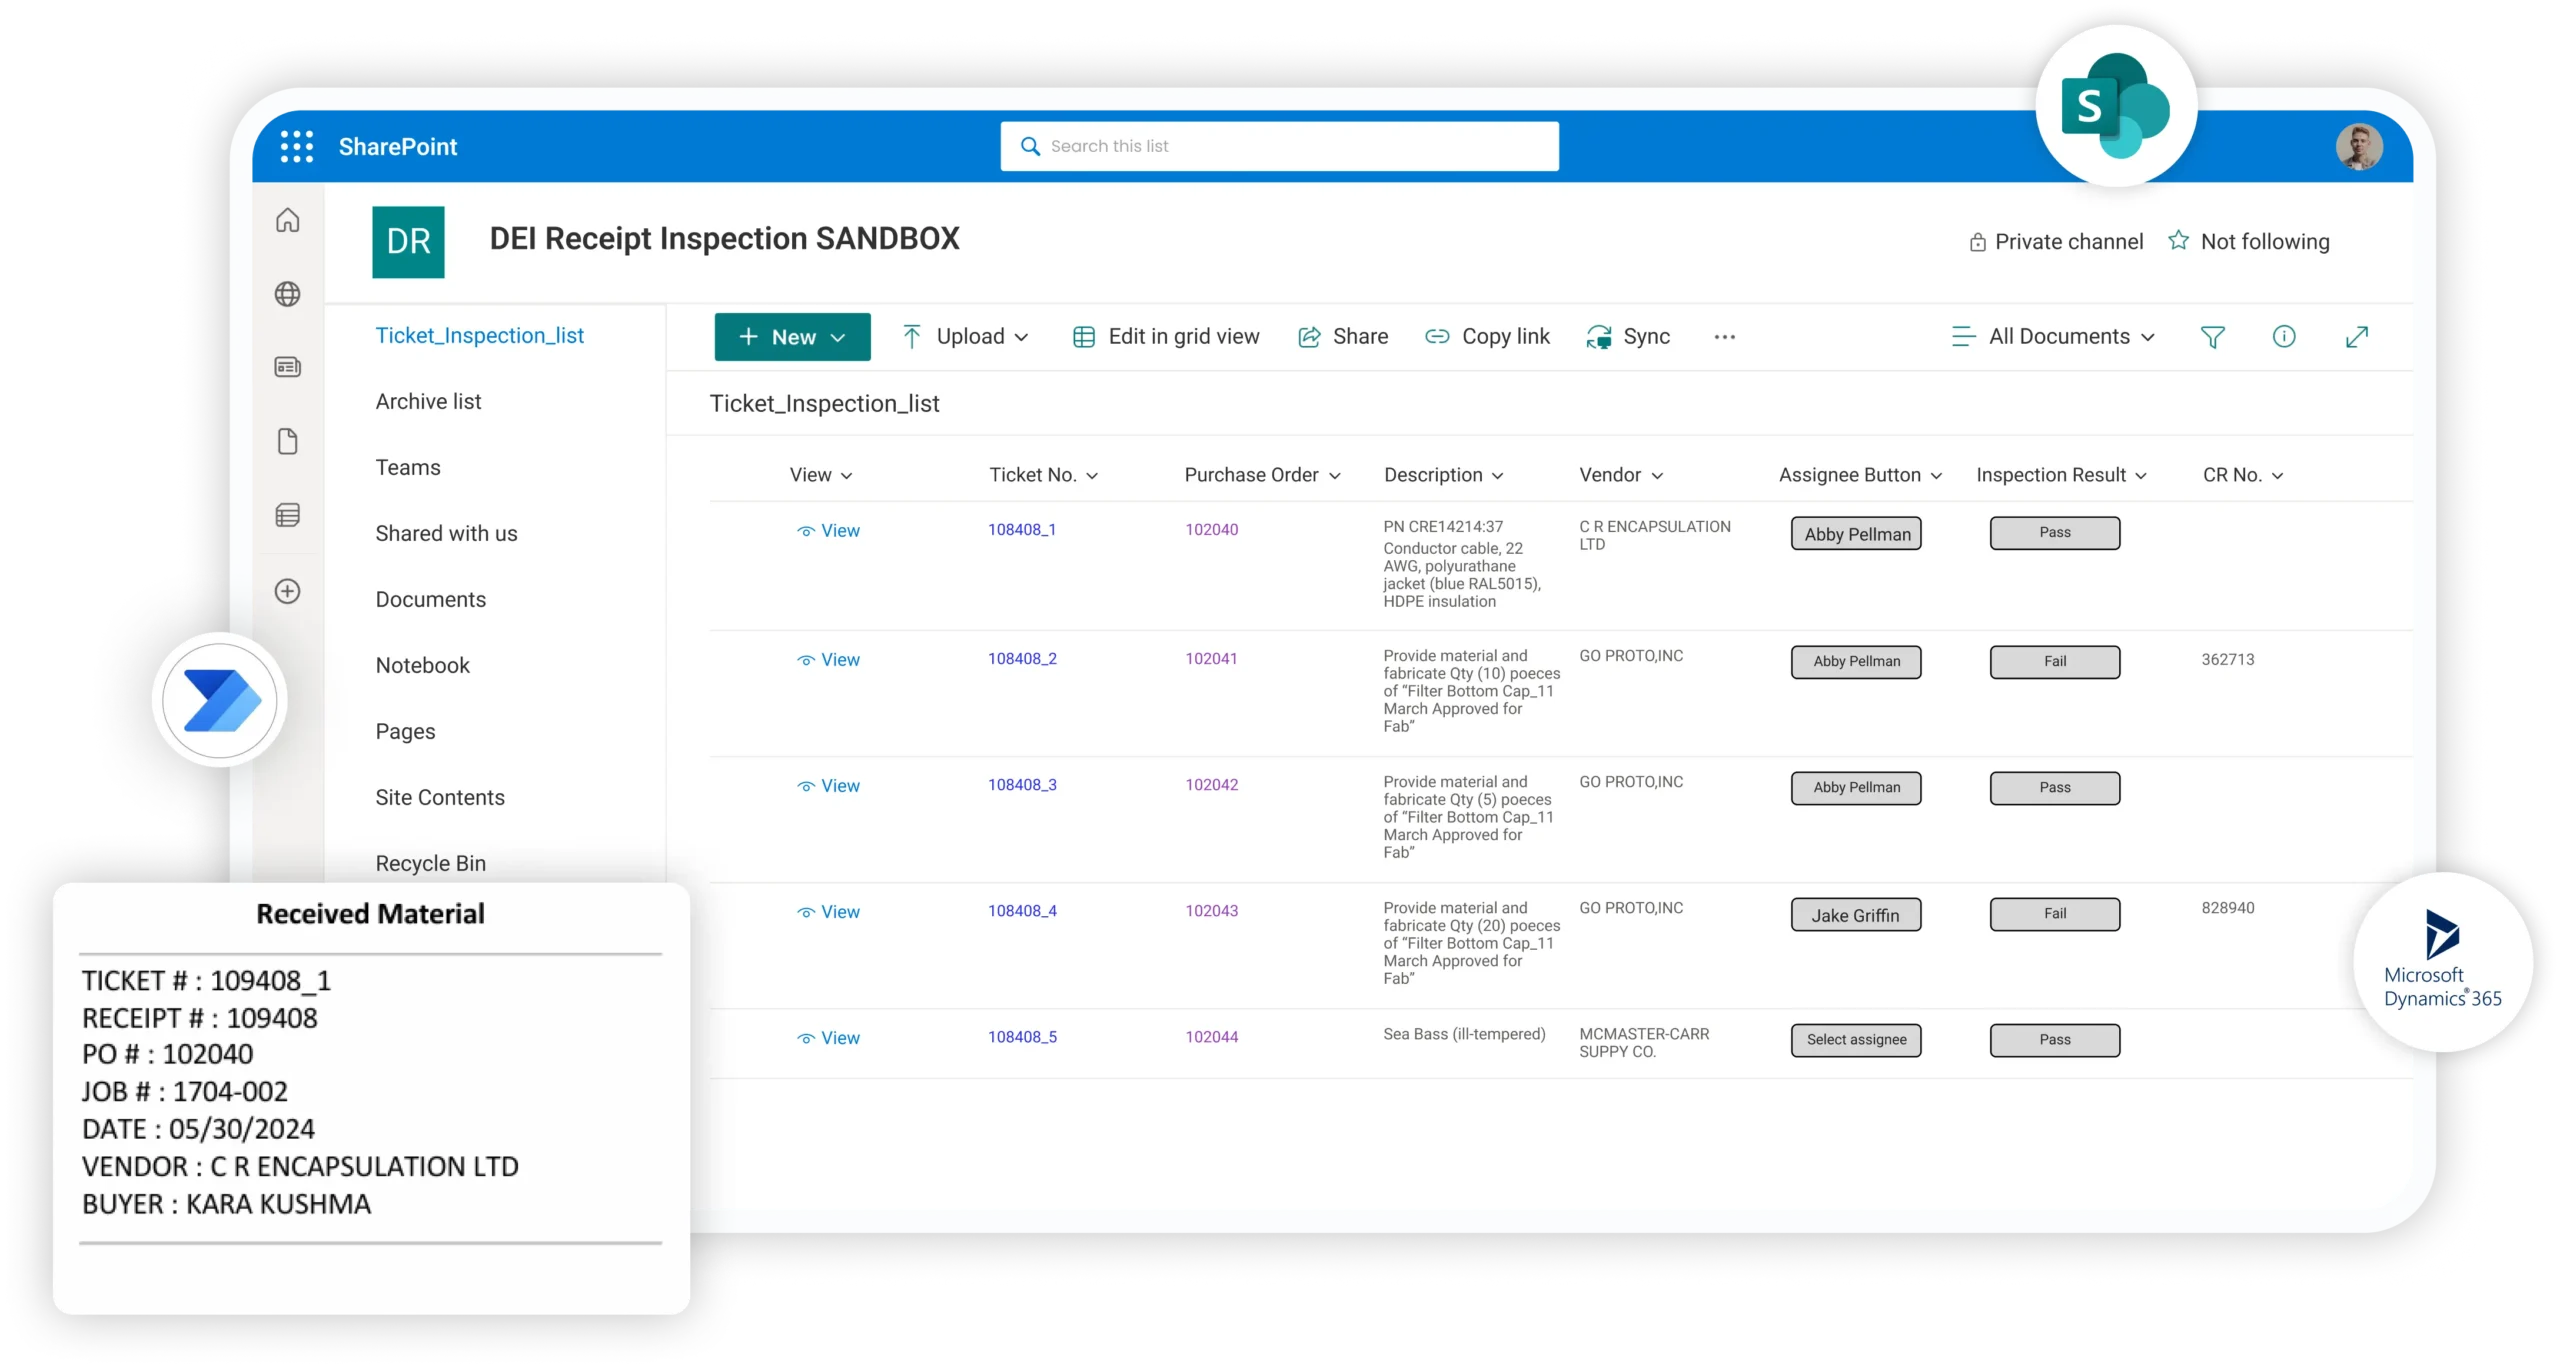
Task: Open purchase order 102040 link
Action: point(1211,530)
